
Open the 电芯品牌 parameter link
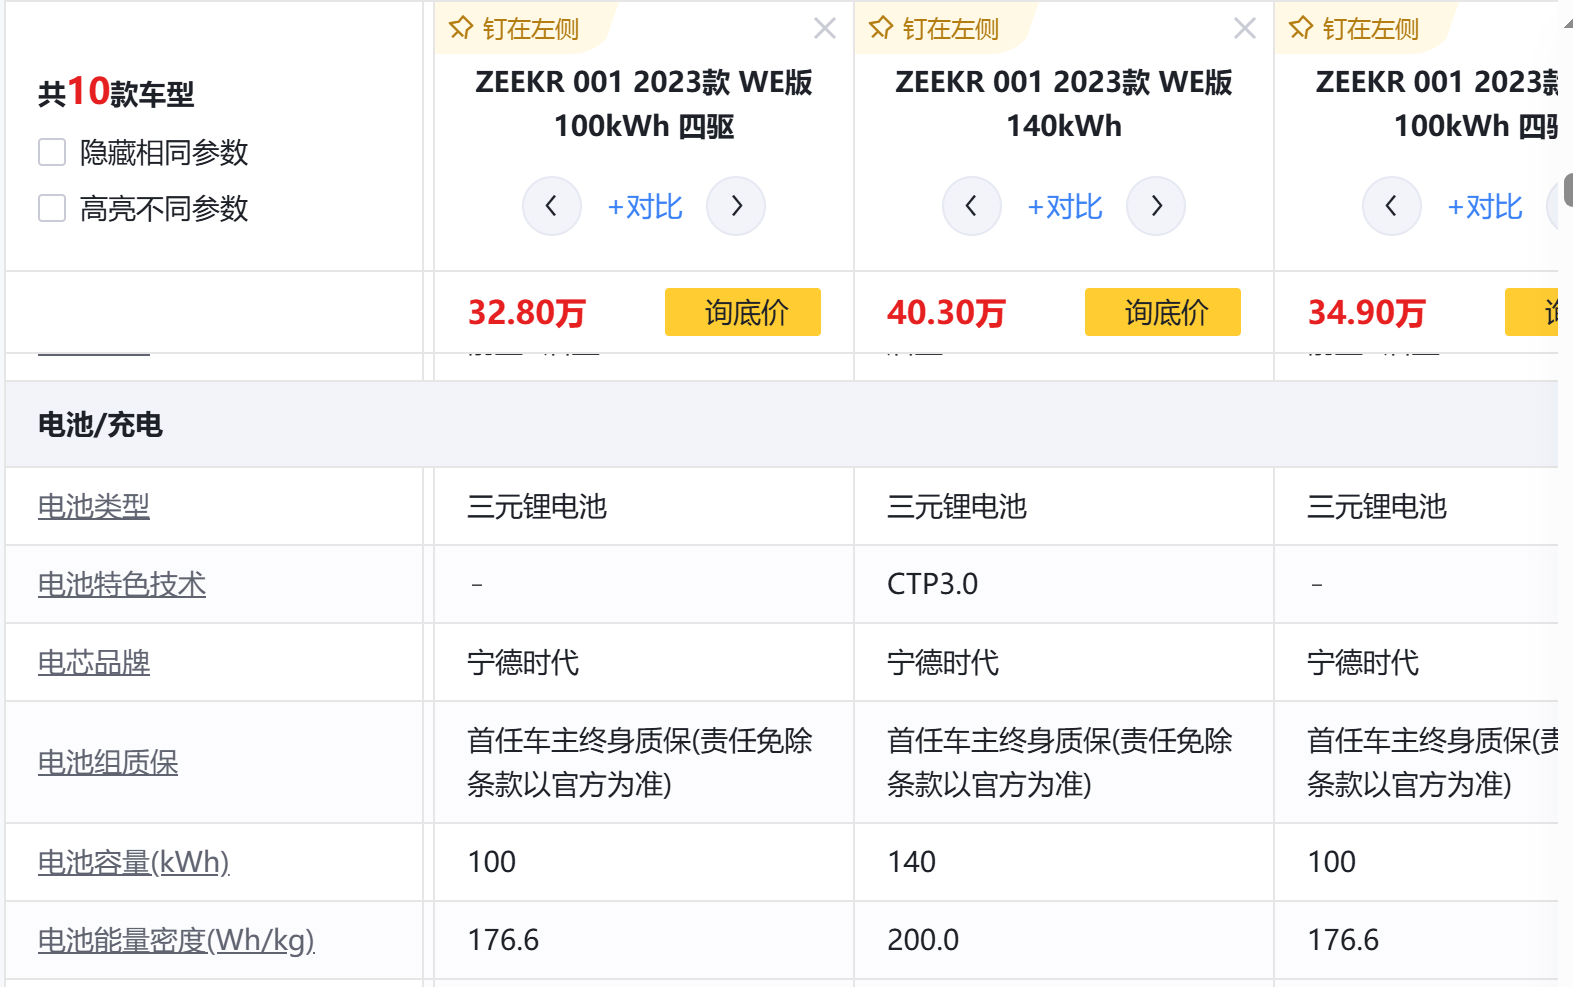point(94,663)
